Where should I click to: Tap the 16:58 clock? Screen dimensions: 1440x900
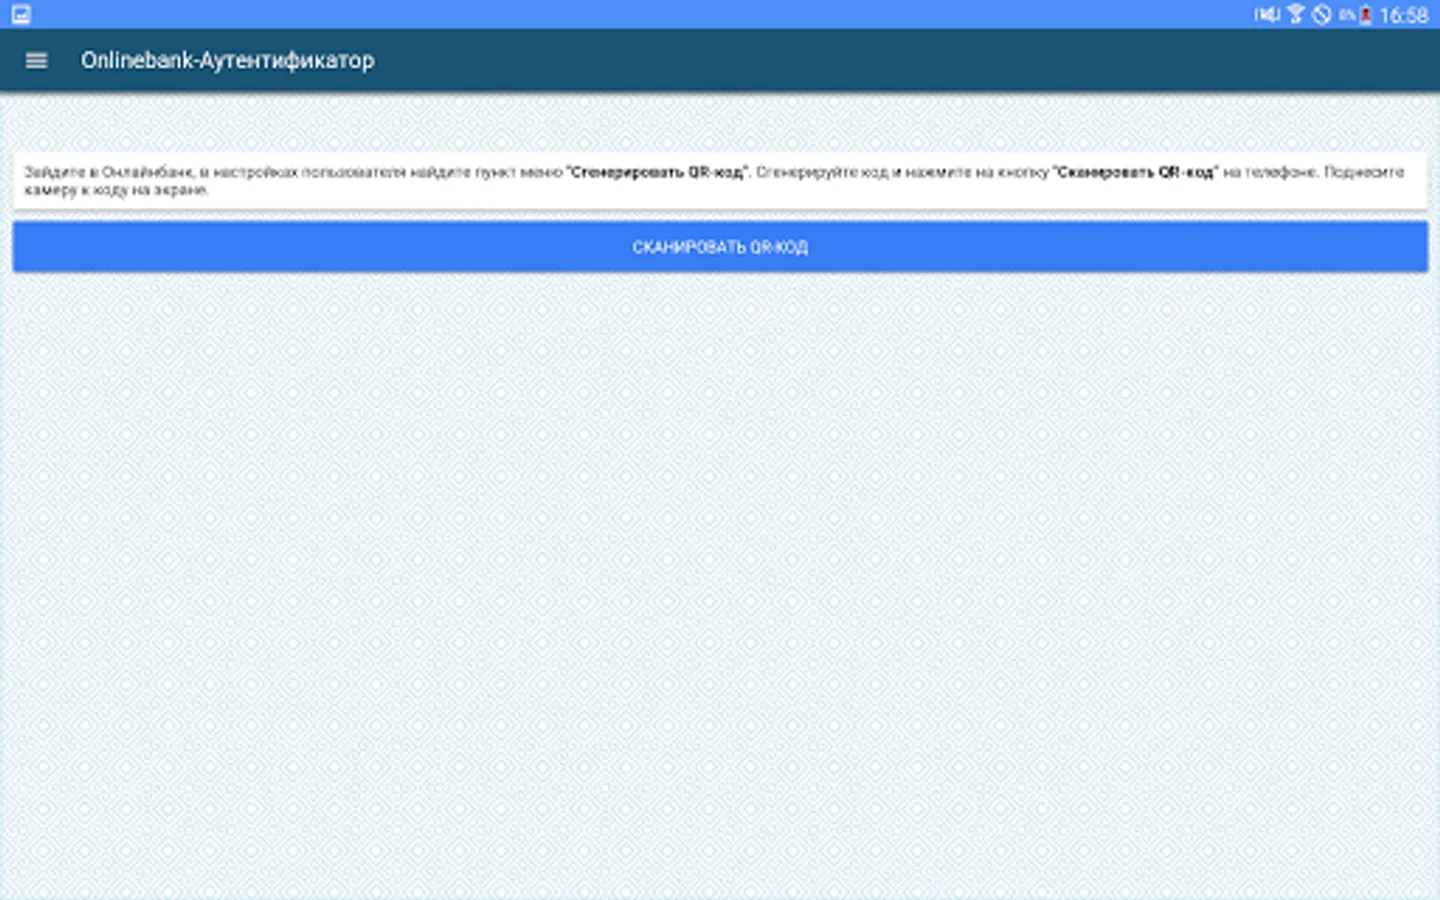point(1404,15)
